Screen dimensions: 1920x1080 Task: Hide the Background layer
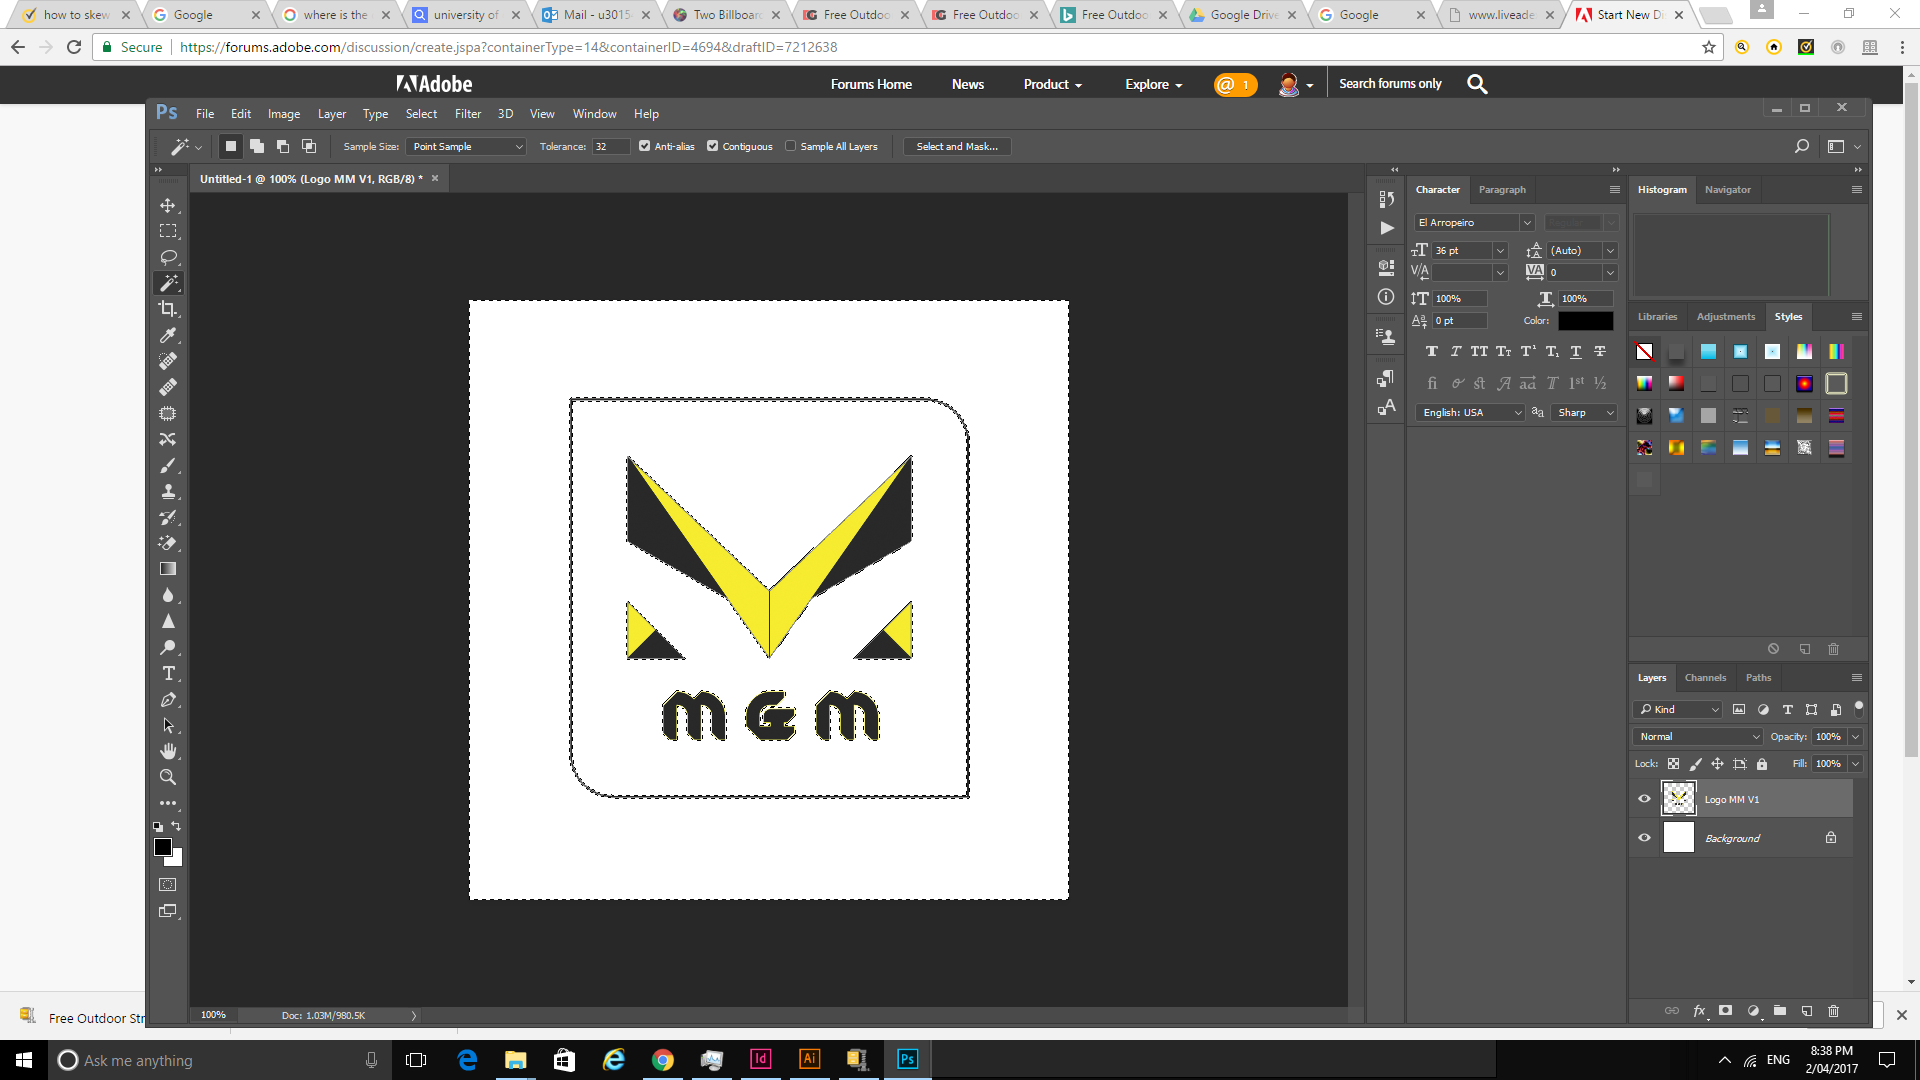tap(1644, 838)
